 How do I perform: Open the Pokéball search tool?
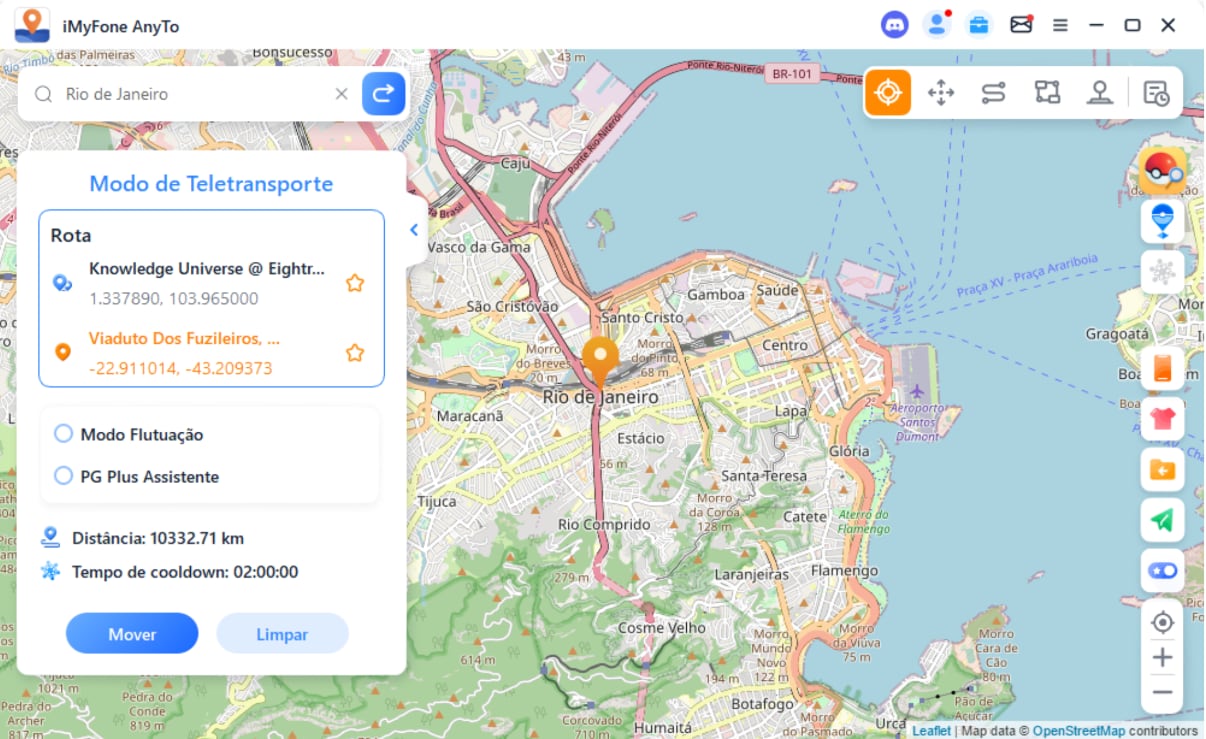[x=1162, y=171]
